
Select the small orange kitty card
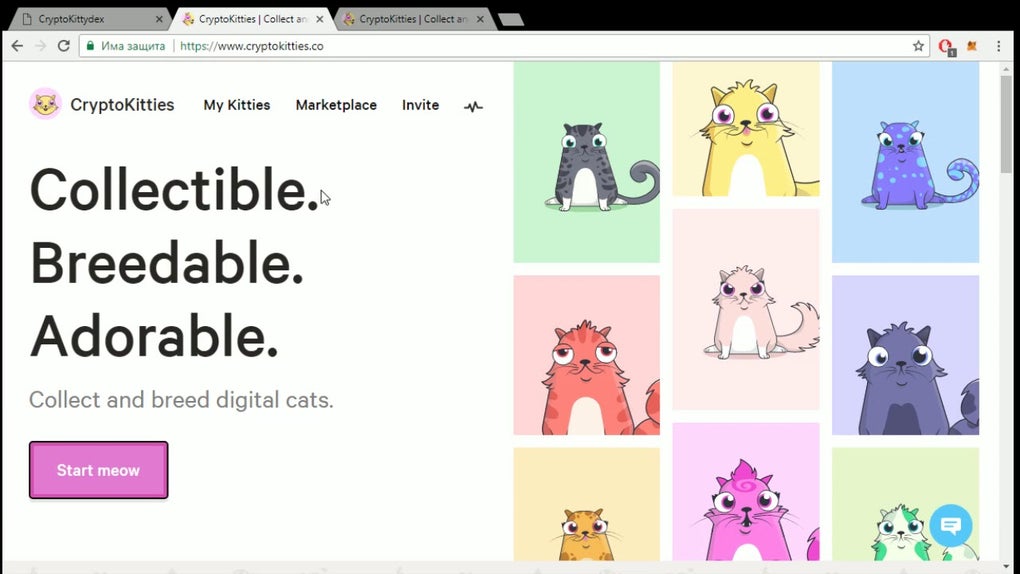(x=586, y=504)
